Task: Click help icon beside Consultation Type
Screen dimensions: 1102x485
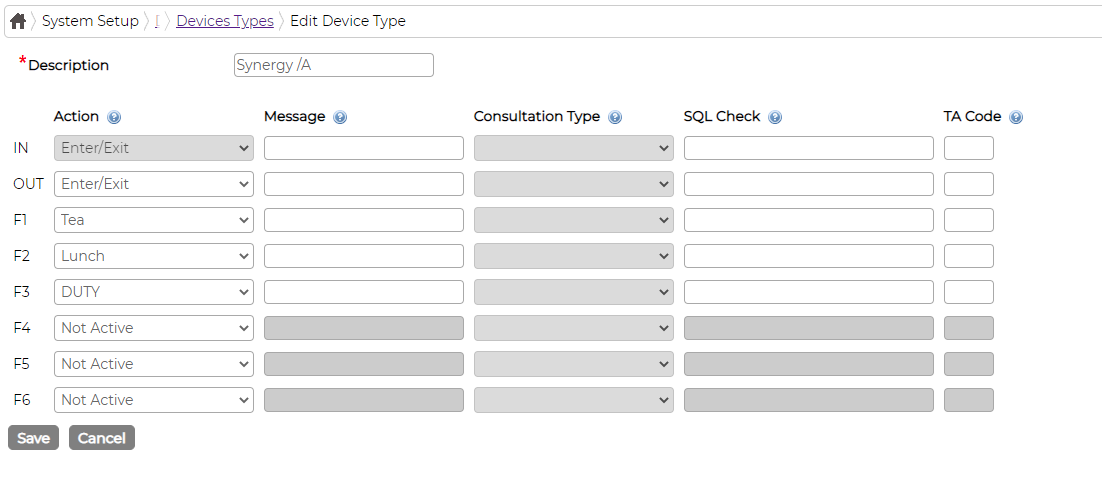Action: [615, 117]
